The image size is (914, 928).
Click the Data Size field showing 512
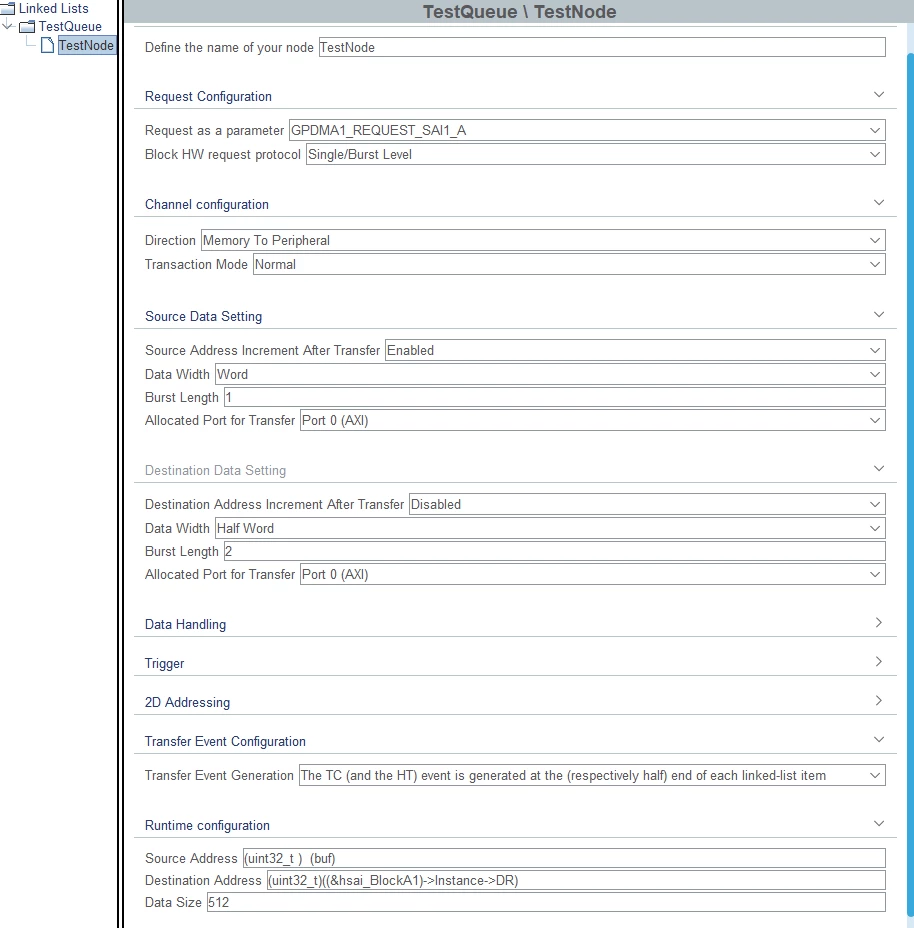546,903
